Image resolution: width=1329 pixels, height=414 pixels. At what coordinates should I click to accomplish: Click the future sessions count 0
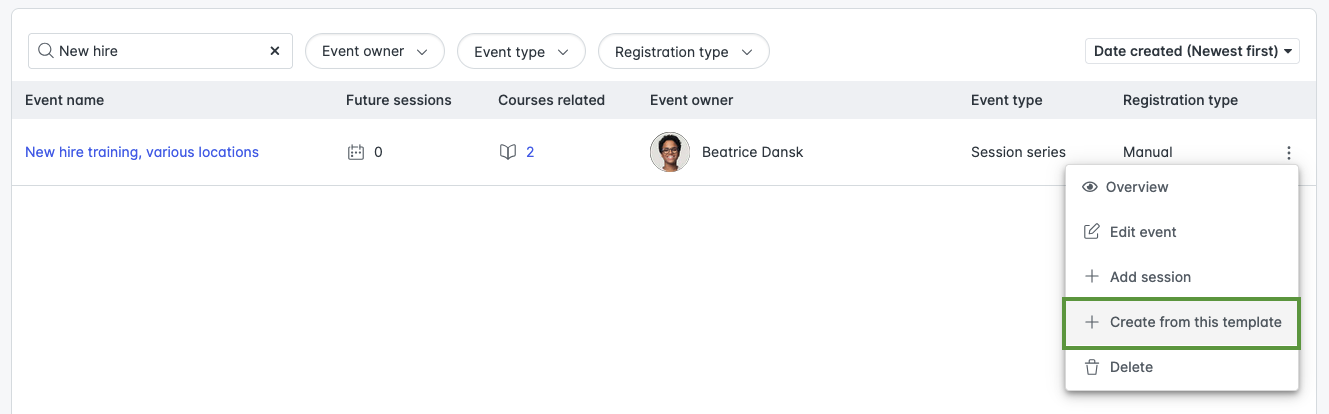(378, 153)
